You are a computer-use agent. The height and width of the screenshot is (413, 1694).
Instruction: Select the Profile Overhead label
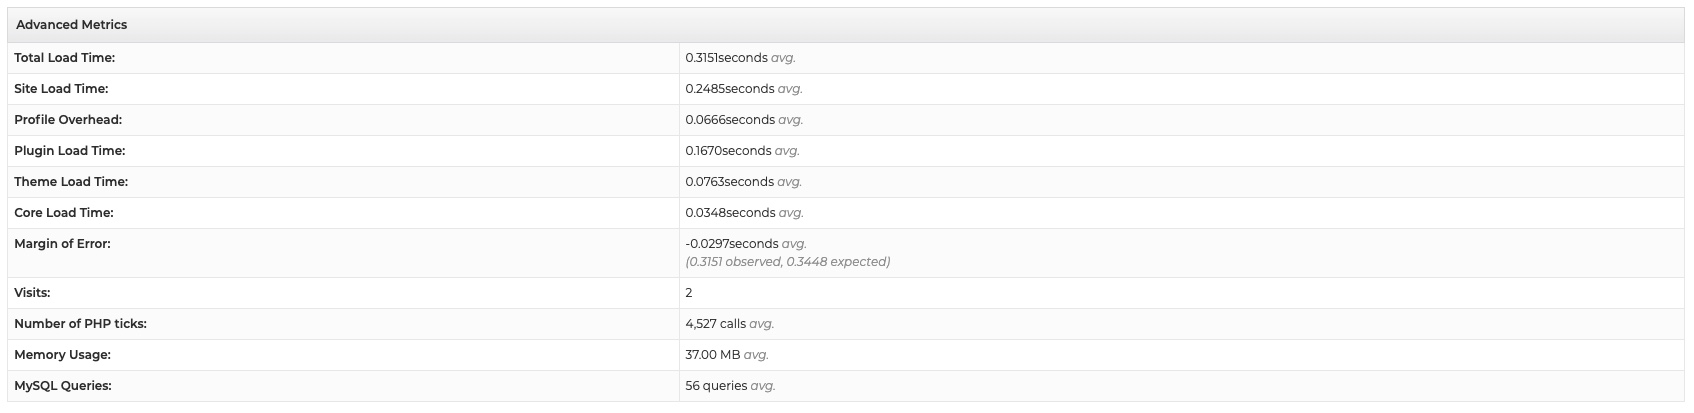(68, 120)
